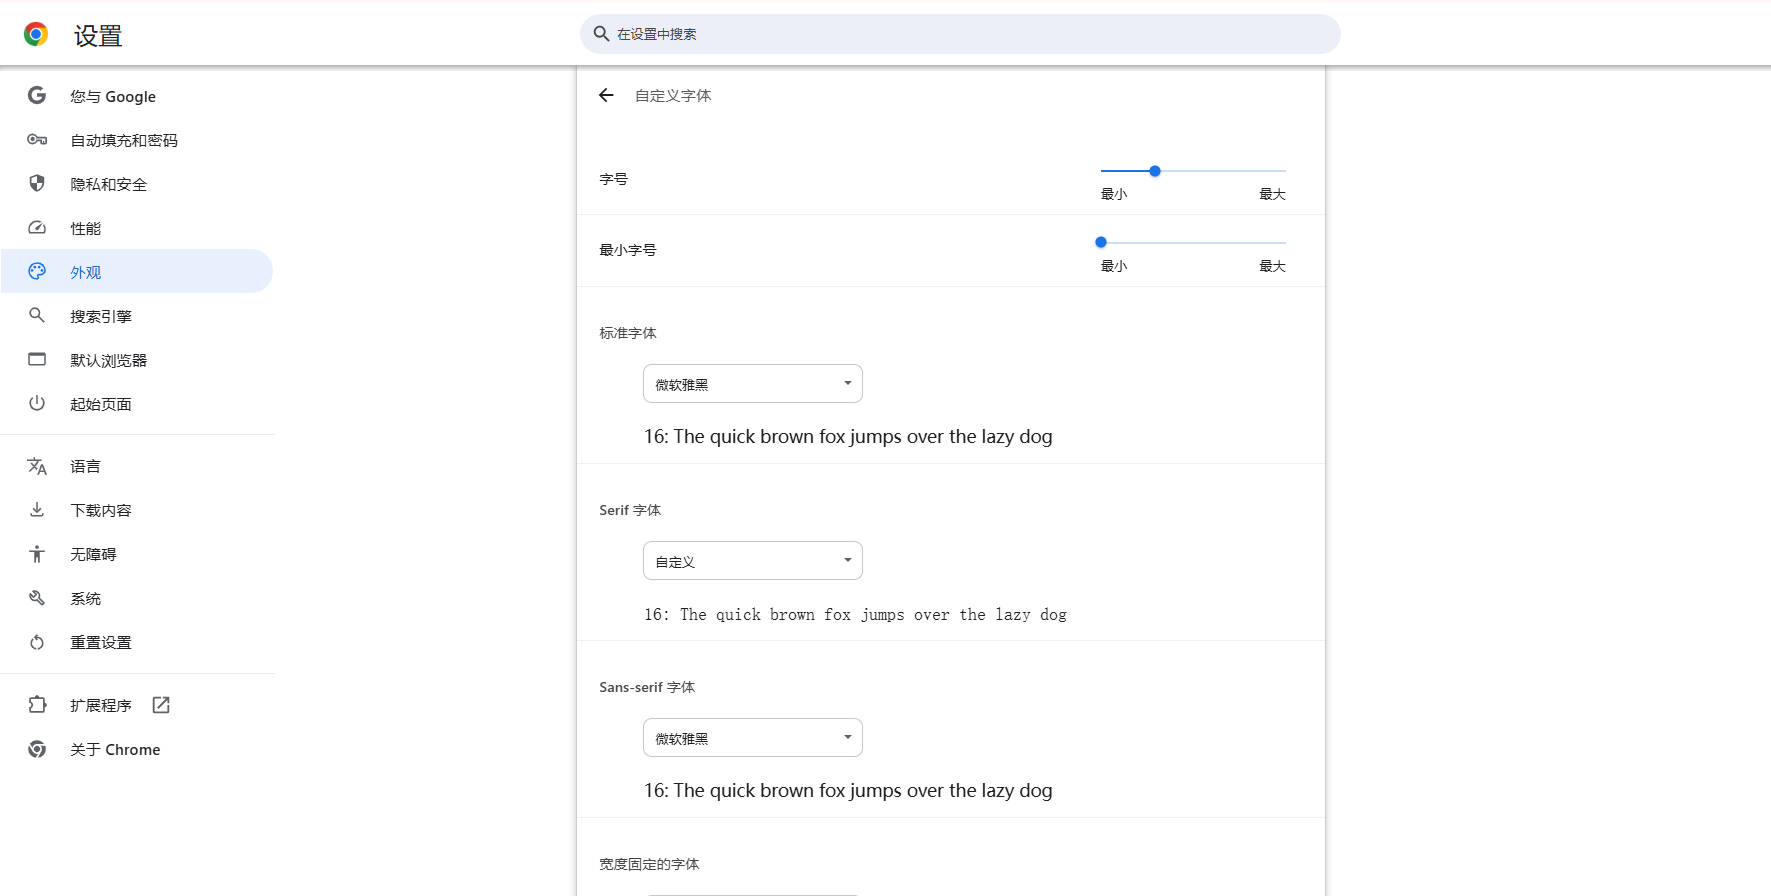Open the Serif 字体 dropdown showing 自定义

tap(753, 561)
